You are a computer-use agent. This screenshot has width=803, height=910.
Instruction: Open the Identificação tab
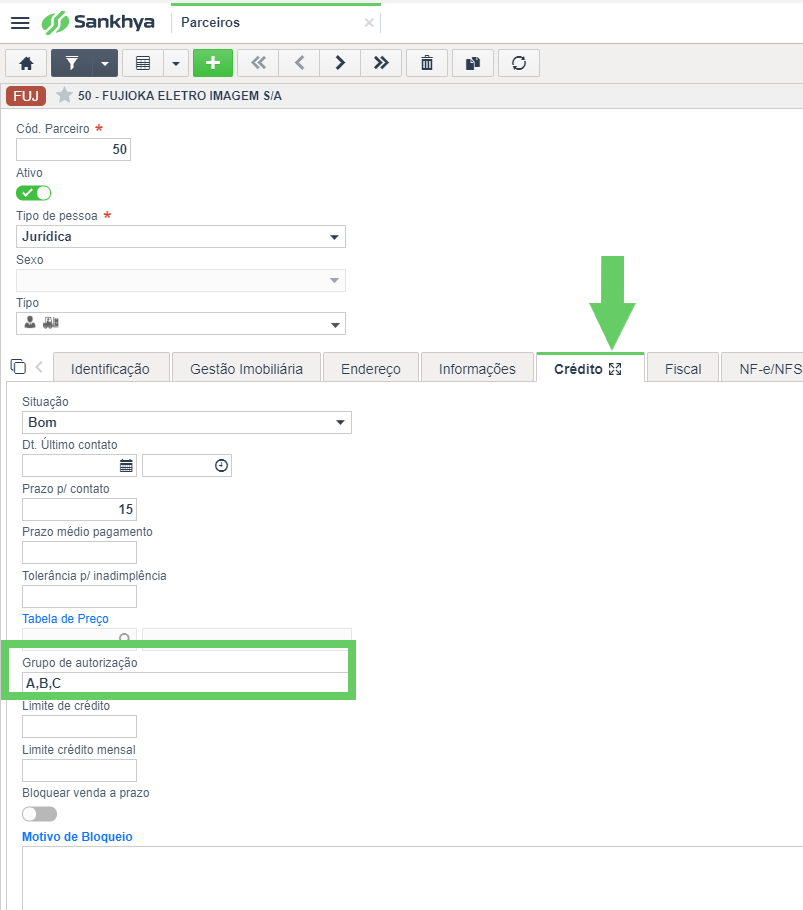click(x=111, y=369)
